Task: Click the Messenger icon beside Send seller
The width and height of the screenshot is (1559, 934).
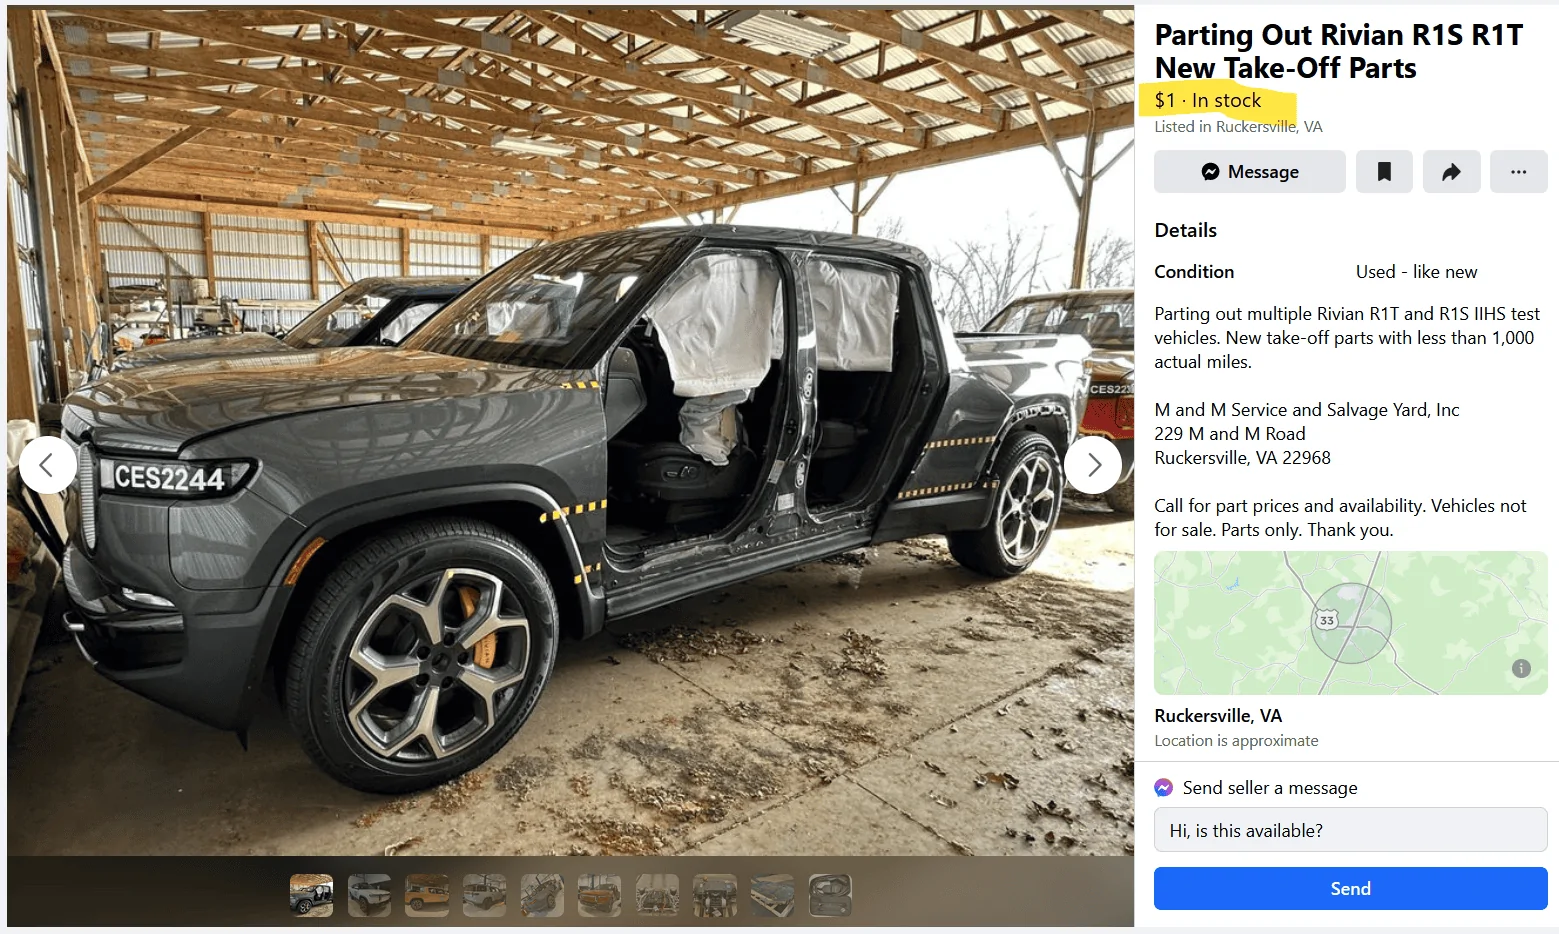Action: coord(1163,788)
